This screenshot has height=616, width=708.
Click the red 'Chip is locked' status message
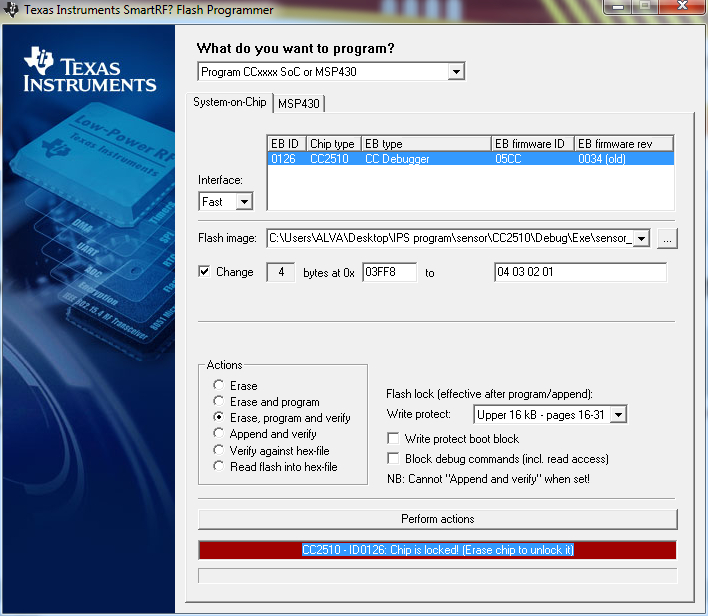[438, 550]
